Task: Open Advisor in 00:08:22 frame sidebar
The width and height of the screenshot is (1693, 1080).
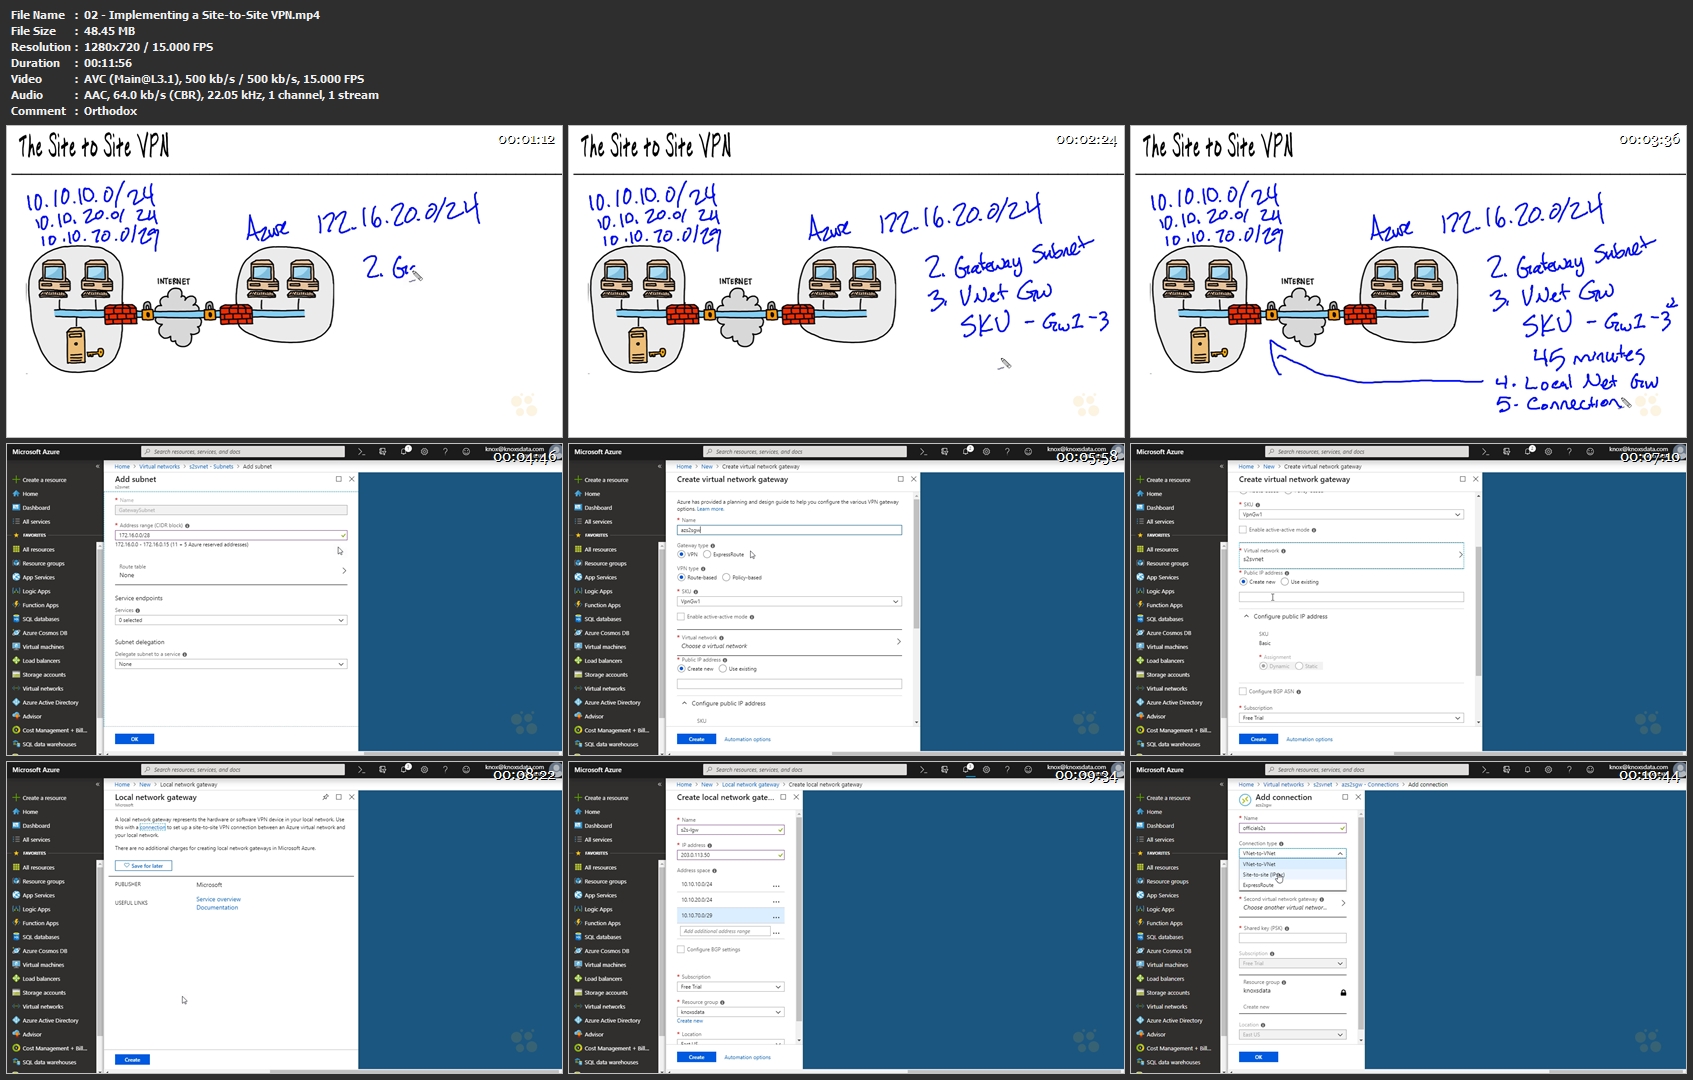Action: click(x=27, y=1035)
